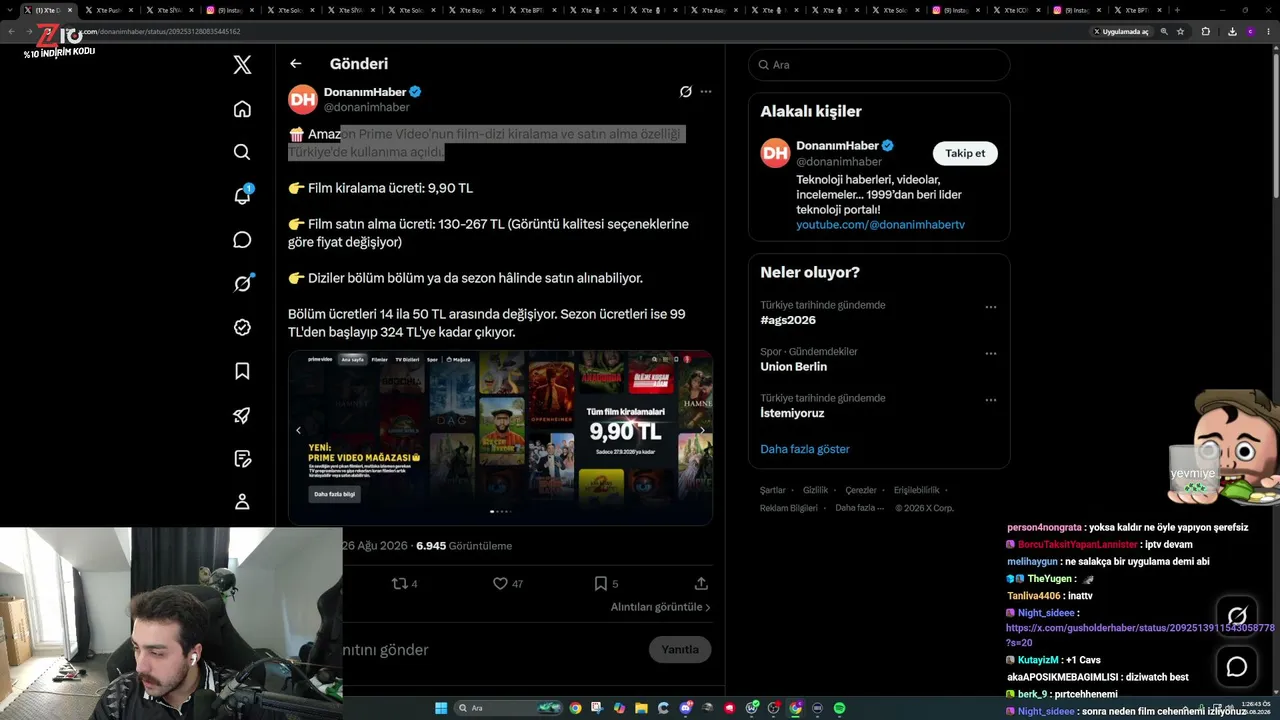Open more options on the DonanımHaber post
1280x720 pixels.
(706, 92)
